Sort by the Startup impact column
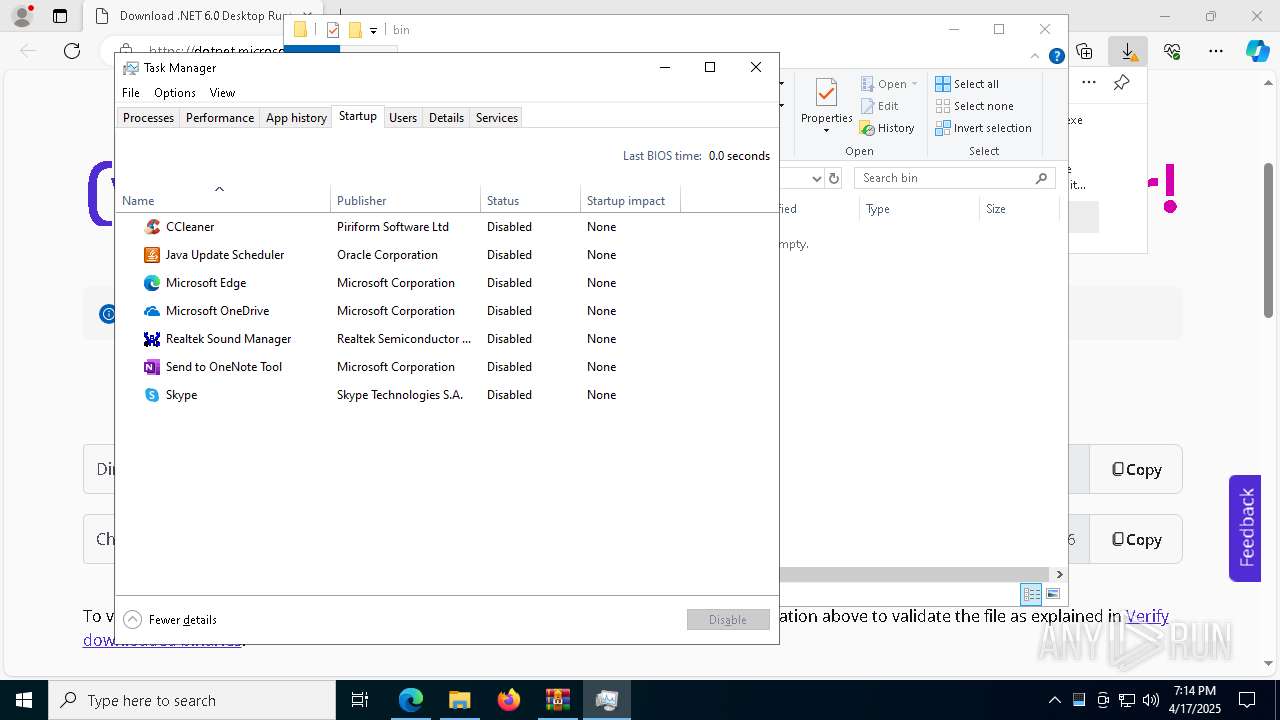The image size is (1280, 720). [x=630, y=198]
